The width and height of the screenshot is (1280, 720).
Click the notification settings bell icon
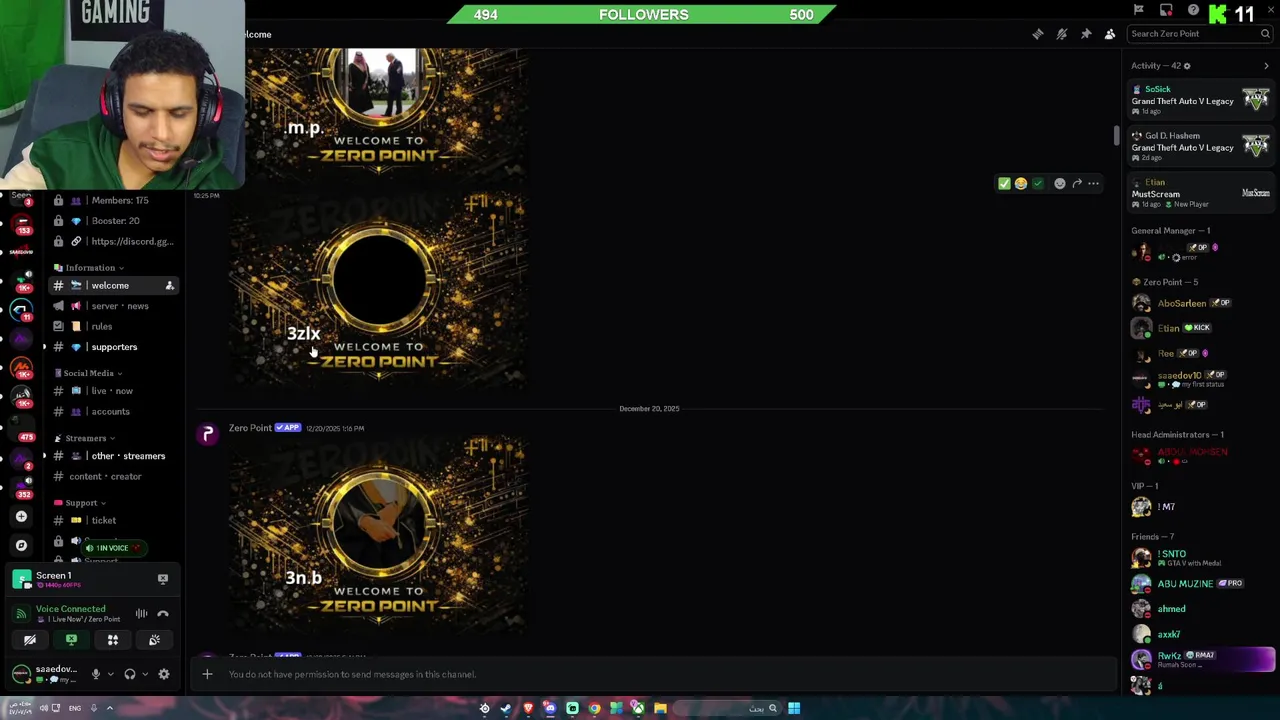click(x=1062, y=34)
